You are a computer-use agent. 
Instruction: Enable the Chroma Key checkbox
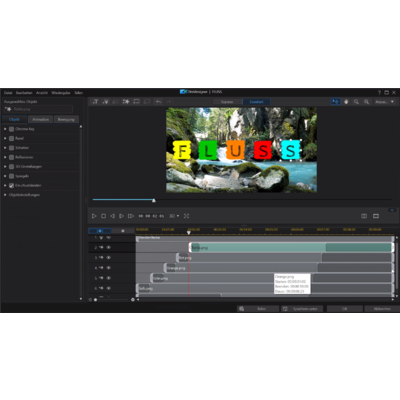click(x=11, y=129)
